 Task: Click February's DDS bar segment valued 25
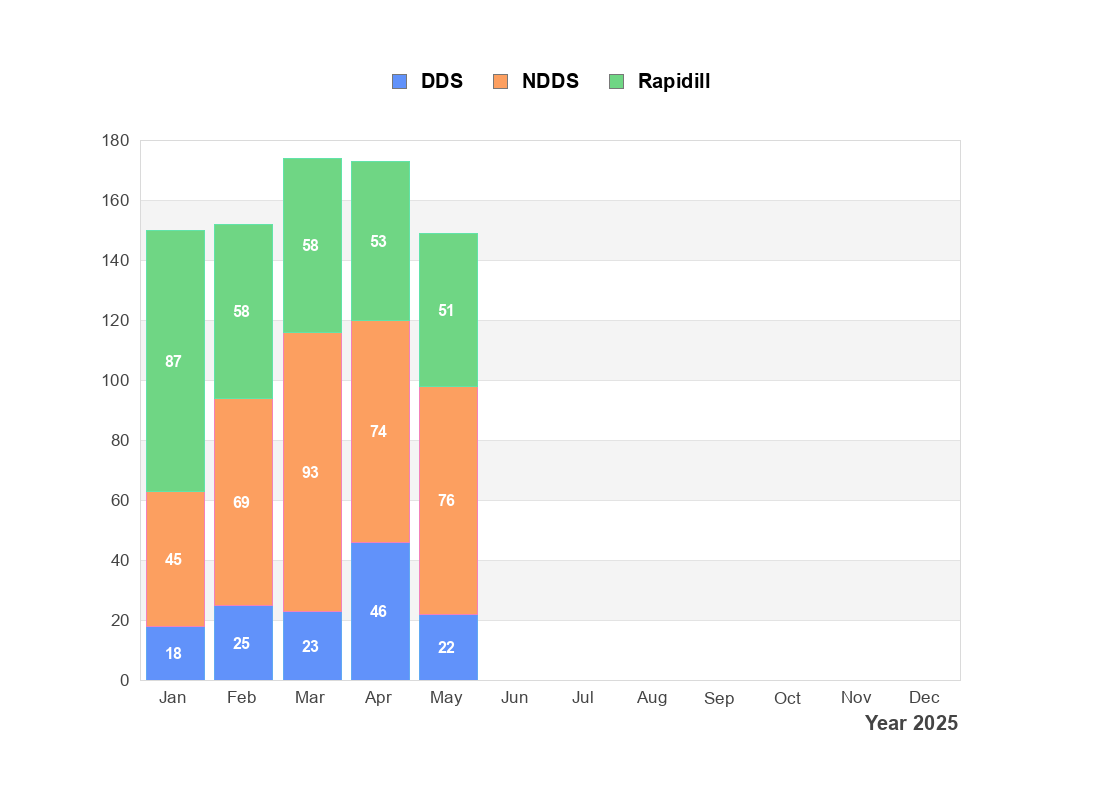pos(243,643)
